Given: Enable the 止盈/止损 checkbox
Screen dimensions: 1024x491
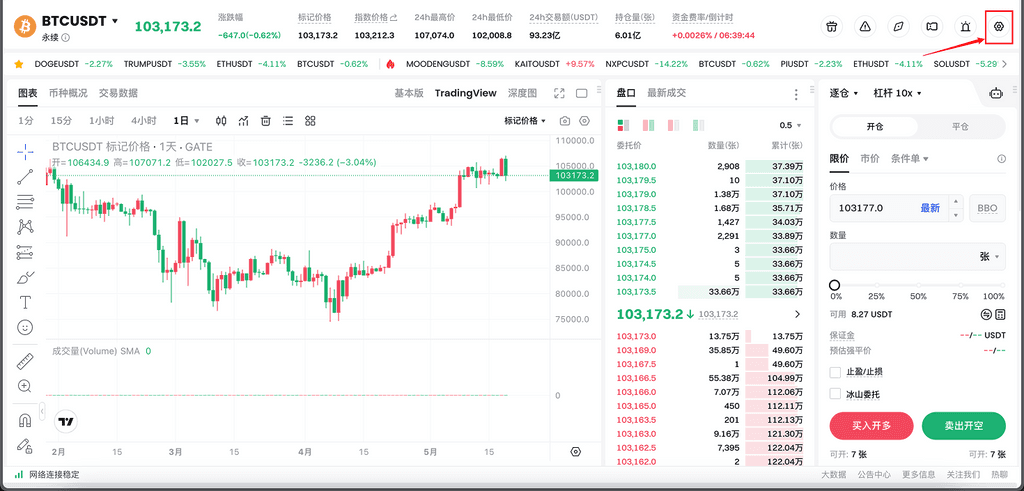Looking at the screenshot, I should click(x=836, y=372).
